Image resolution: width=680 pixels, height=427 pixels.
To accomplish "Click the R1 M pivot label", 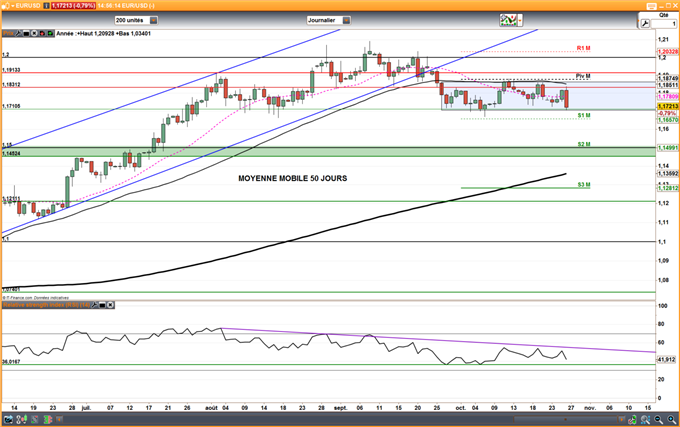I will tap(583, 48).
